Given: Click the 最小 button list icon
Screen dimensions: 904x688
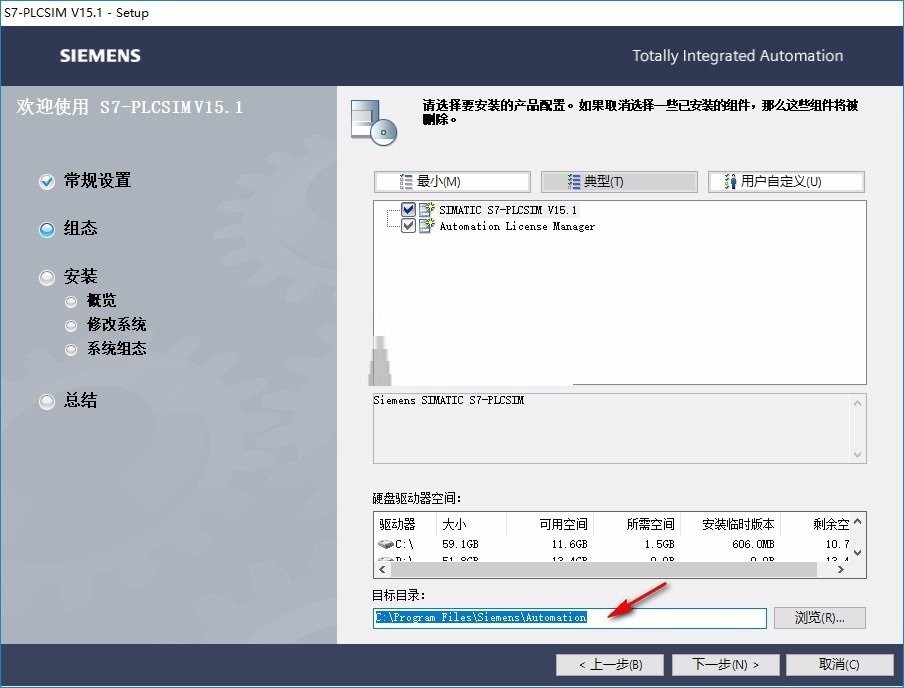Looking at the screenshot, I should 406,182.
